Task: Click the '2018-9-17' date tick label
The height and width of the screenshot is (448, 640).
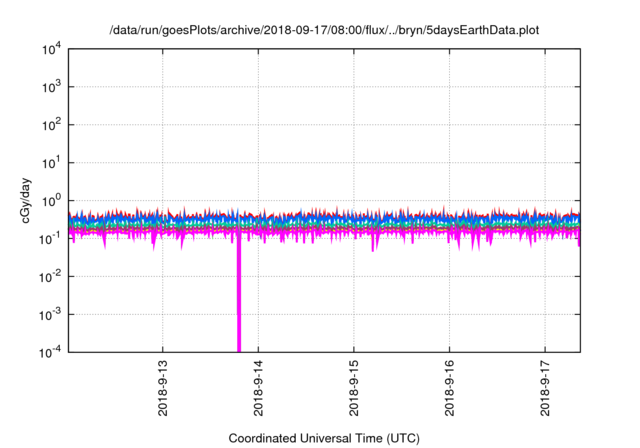Action: coord(545,388)
